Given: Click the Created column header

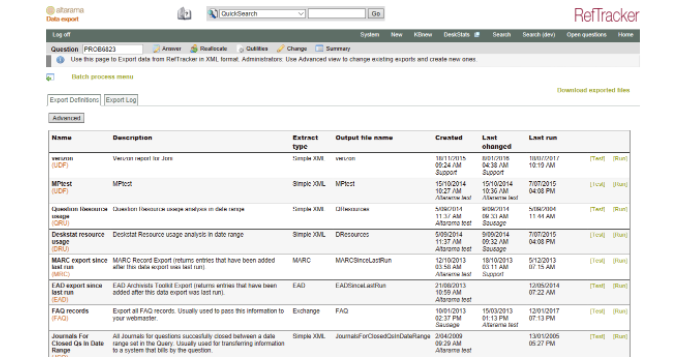Looking at the screenshot, I should pyautogui.click(x=448, y=138).
